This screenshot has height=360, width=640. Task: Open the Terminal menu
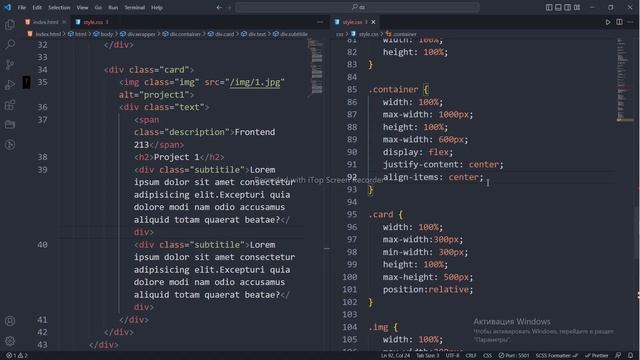pyautogui.click(x=135, y=7)
